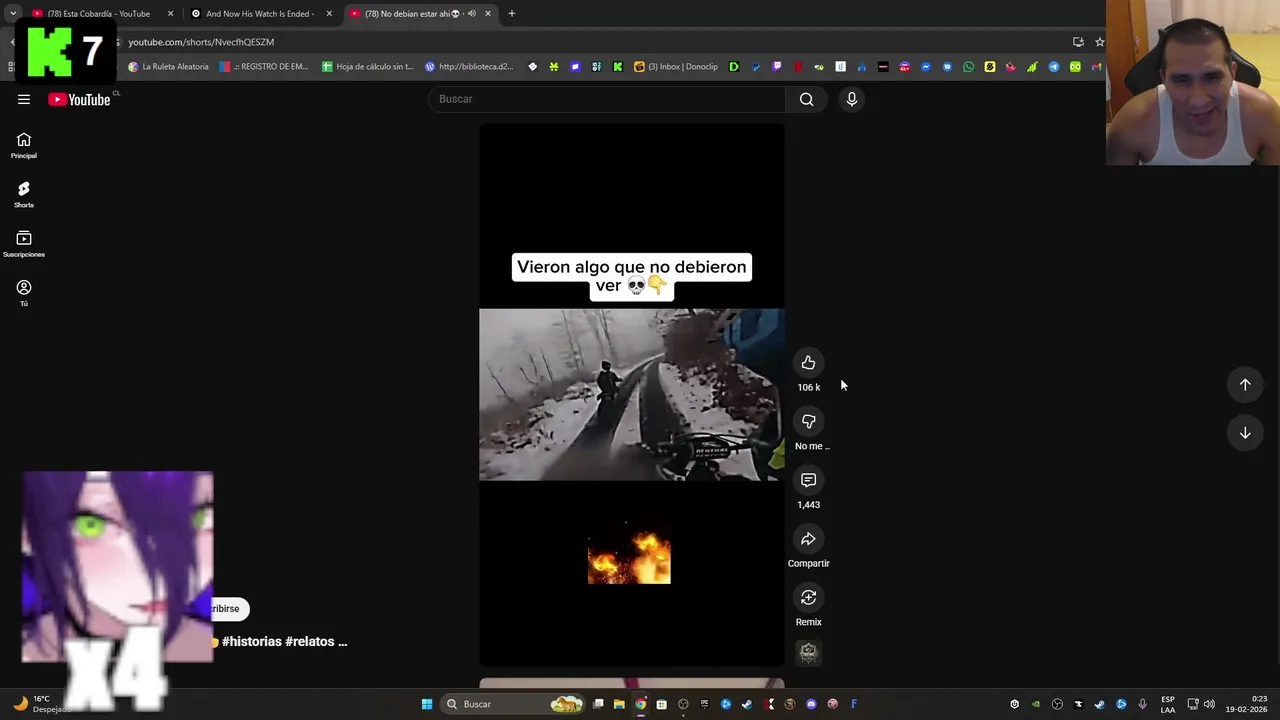Screen dimensions: 1280x720
Task: Click the install app icon in address bar
Action: (x=1078, y=42)
